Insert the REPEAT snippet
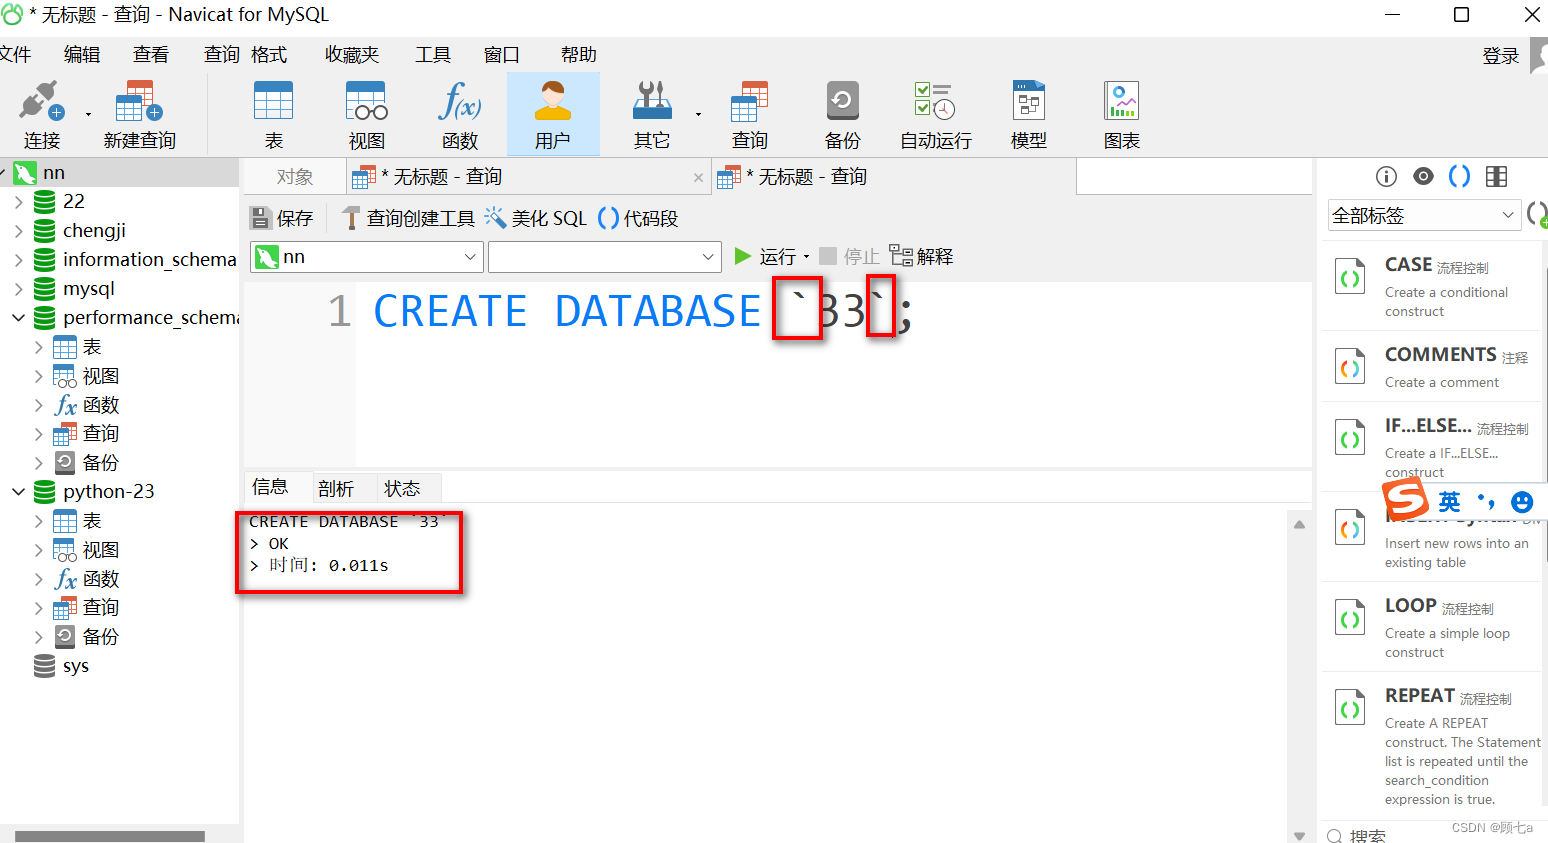This screenshot has height=843, width=1548. click(1433, 746)
